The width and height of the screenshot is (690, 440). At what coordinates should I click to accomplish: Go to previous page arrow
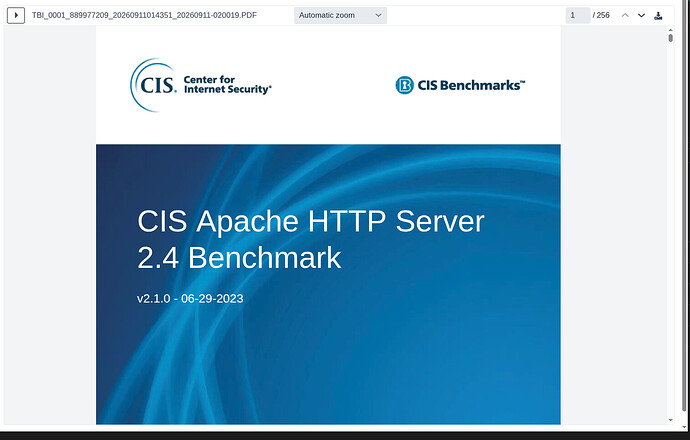625,15
